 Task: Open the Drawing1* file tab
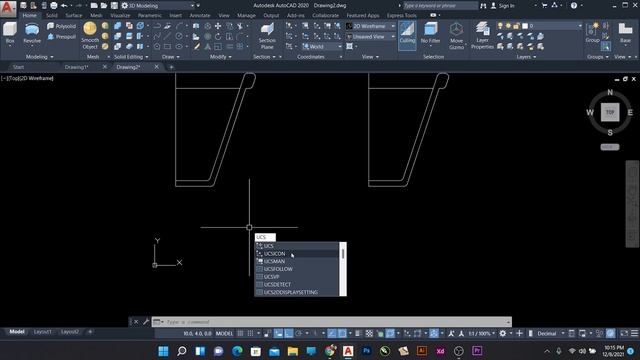pos(76,67)
